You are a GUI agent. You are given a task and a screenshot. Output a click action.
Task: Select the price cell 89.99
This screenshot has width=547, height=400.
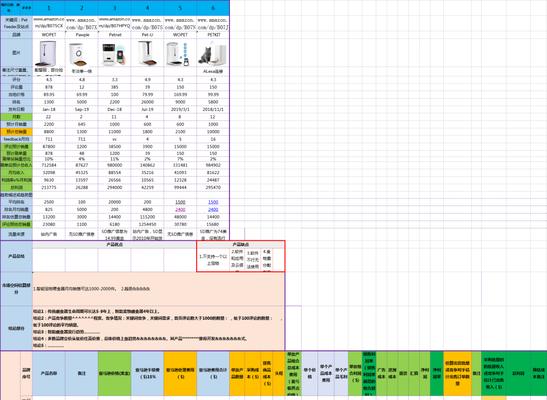point(48,95)
